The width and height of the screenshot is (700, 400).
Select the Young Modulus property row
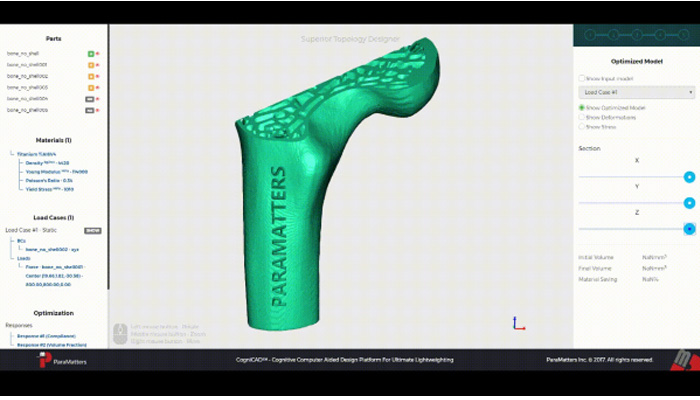coord(57,172)
